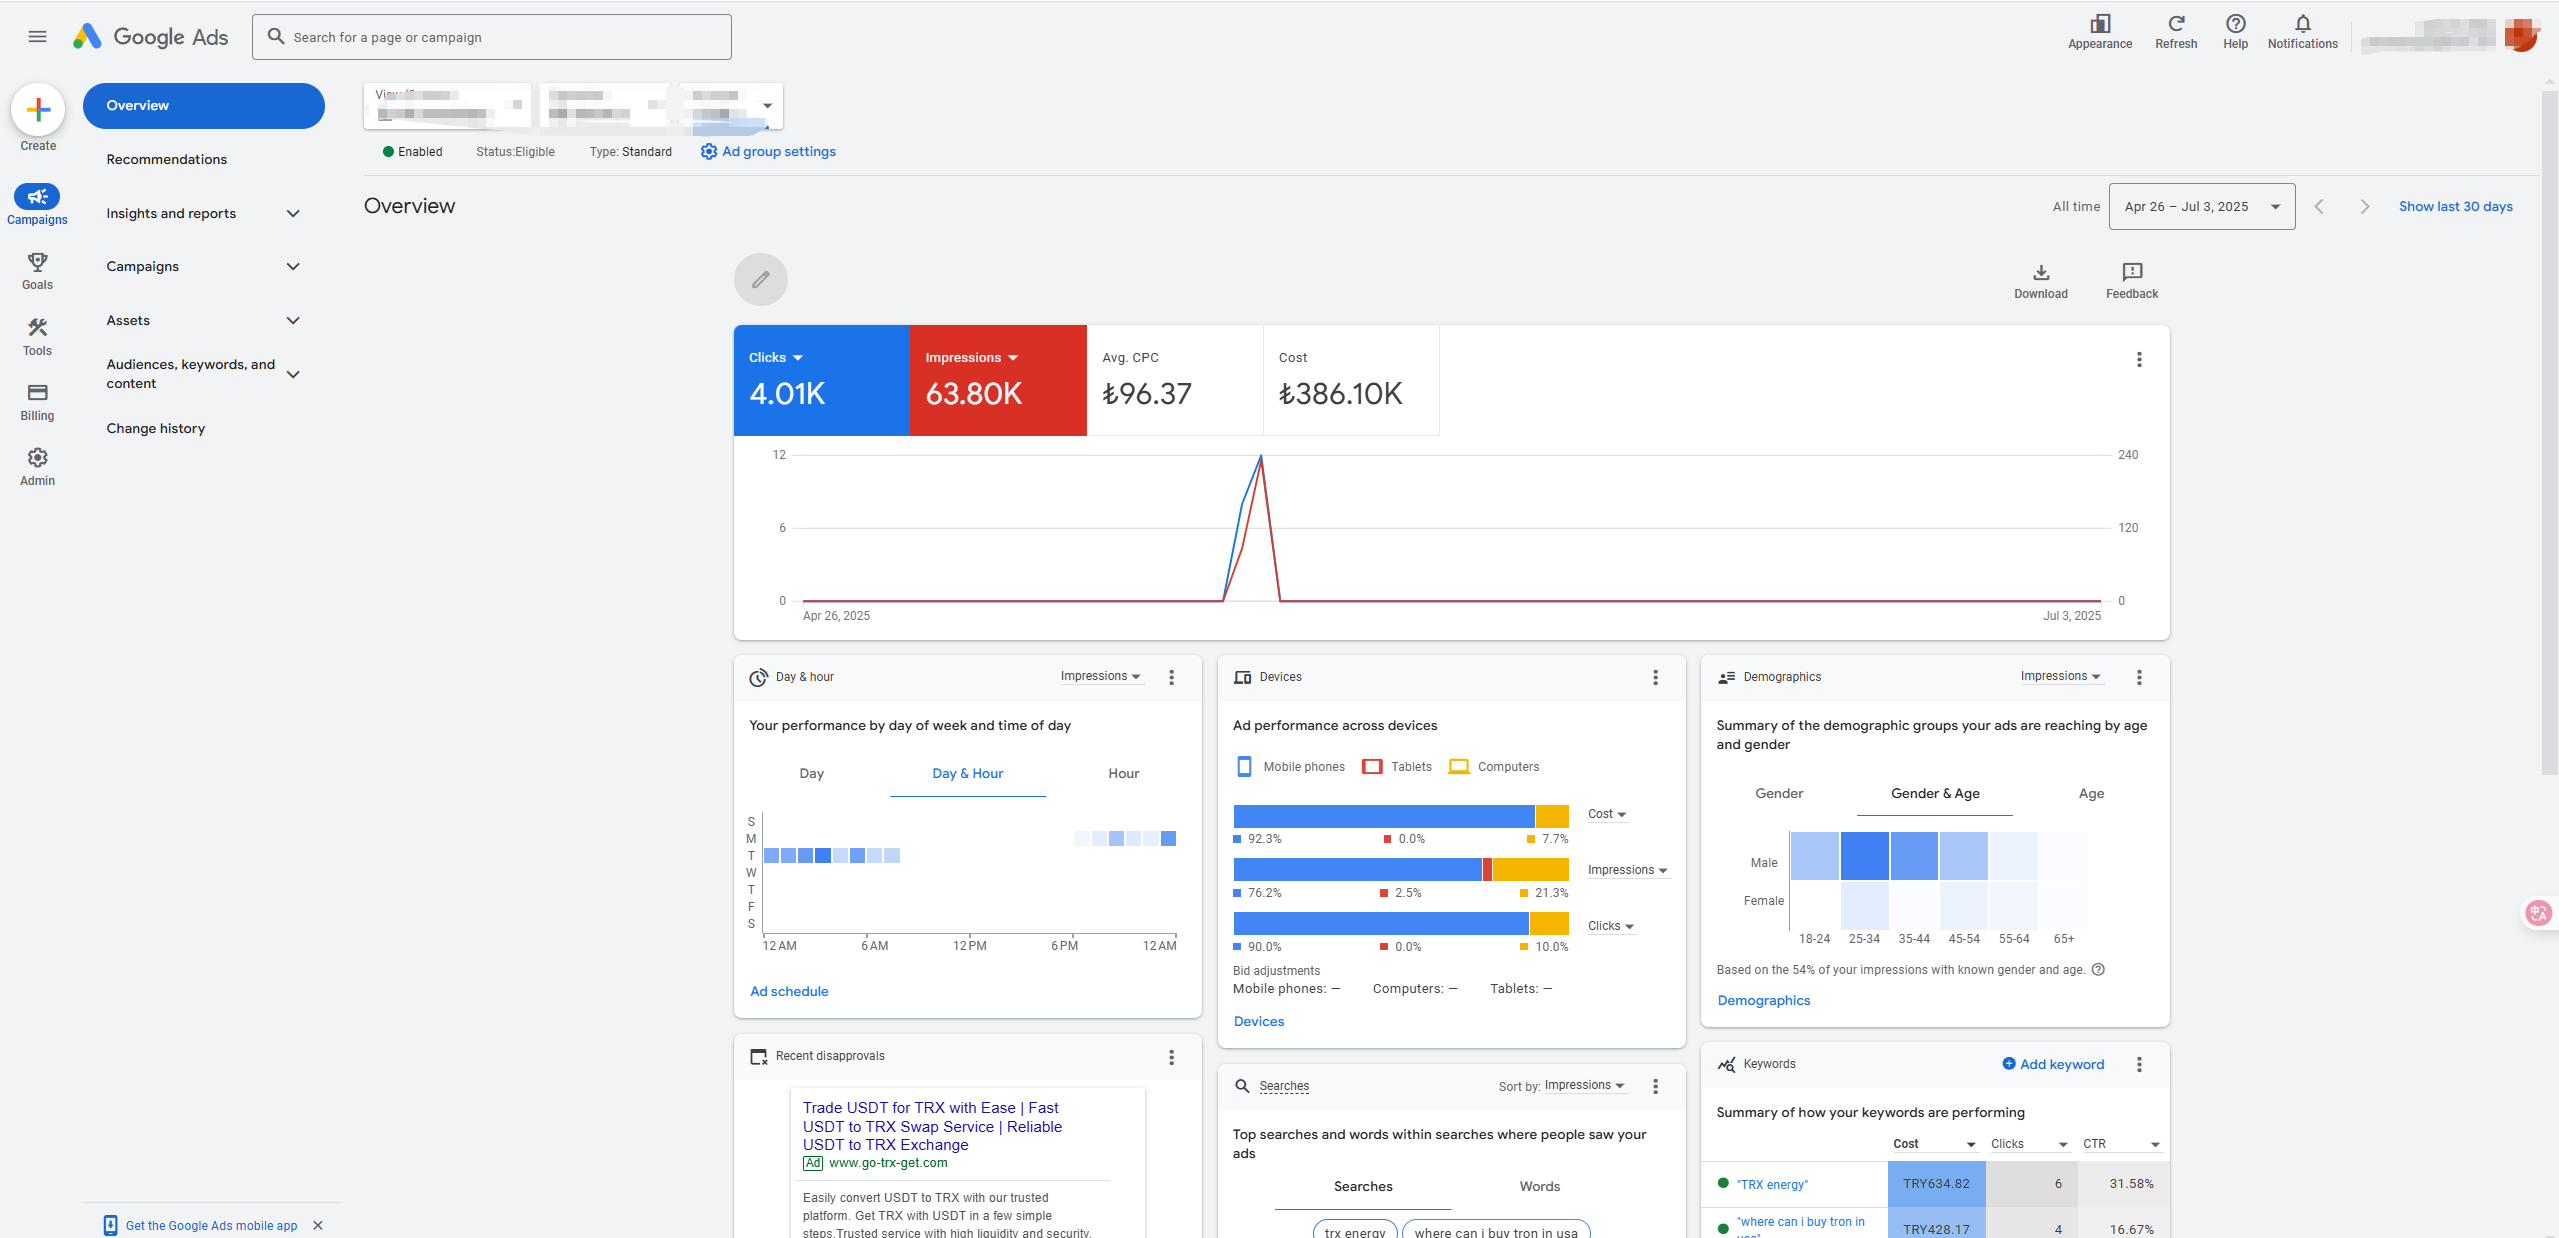Click Add keyword button
Image resolution: width=2559 pixels, height=1238 pixels.
tap(2053, 1064)
